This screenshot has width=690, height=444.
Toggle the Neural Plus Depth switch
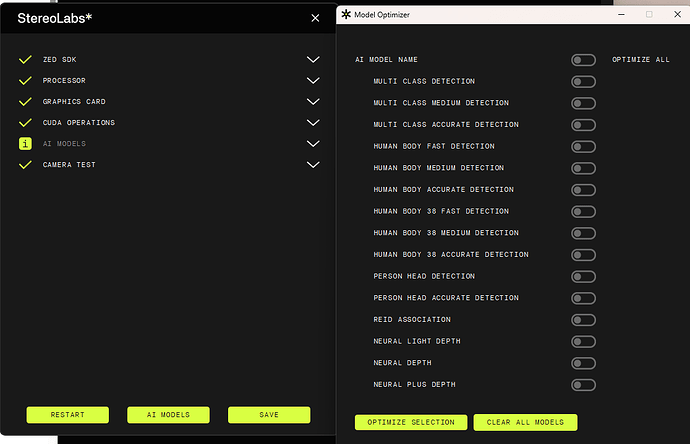(x=584, y=385)
